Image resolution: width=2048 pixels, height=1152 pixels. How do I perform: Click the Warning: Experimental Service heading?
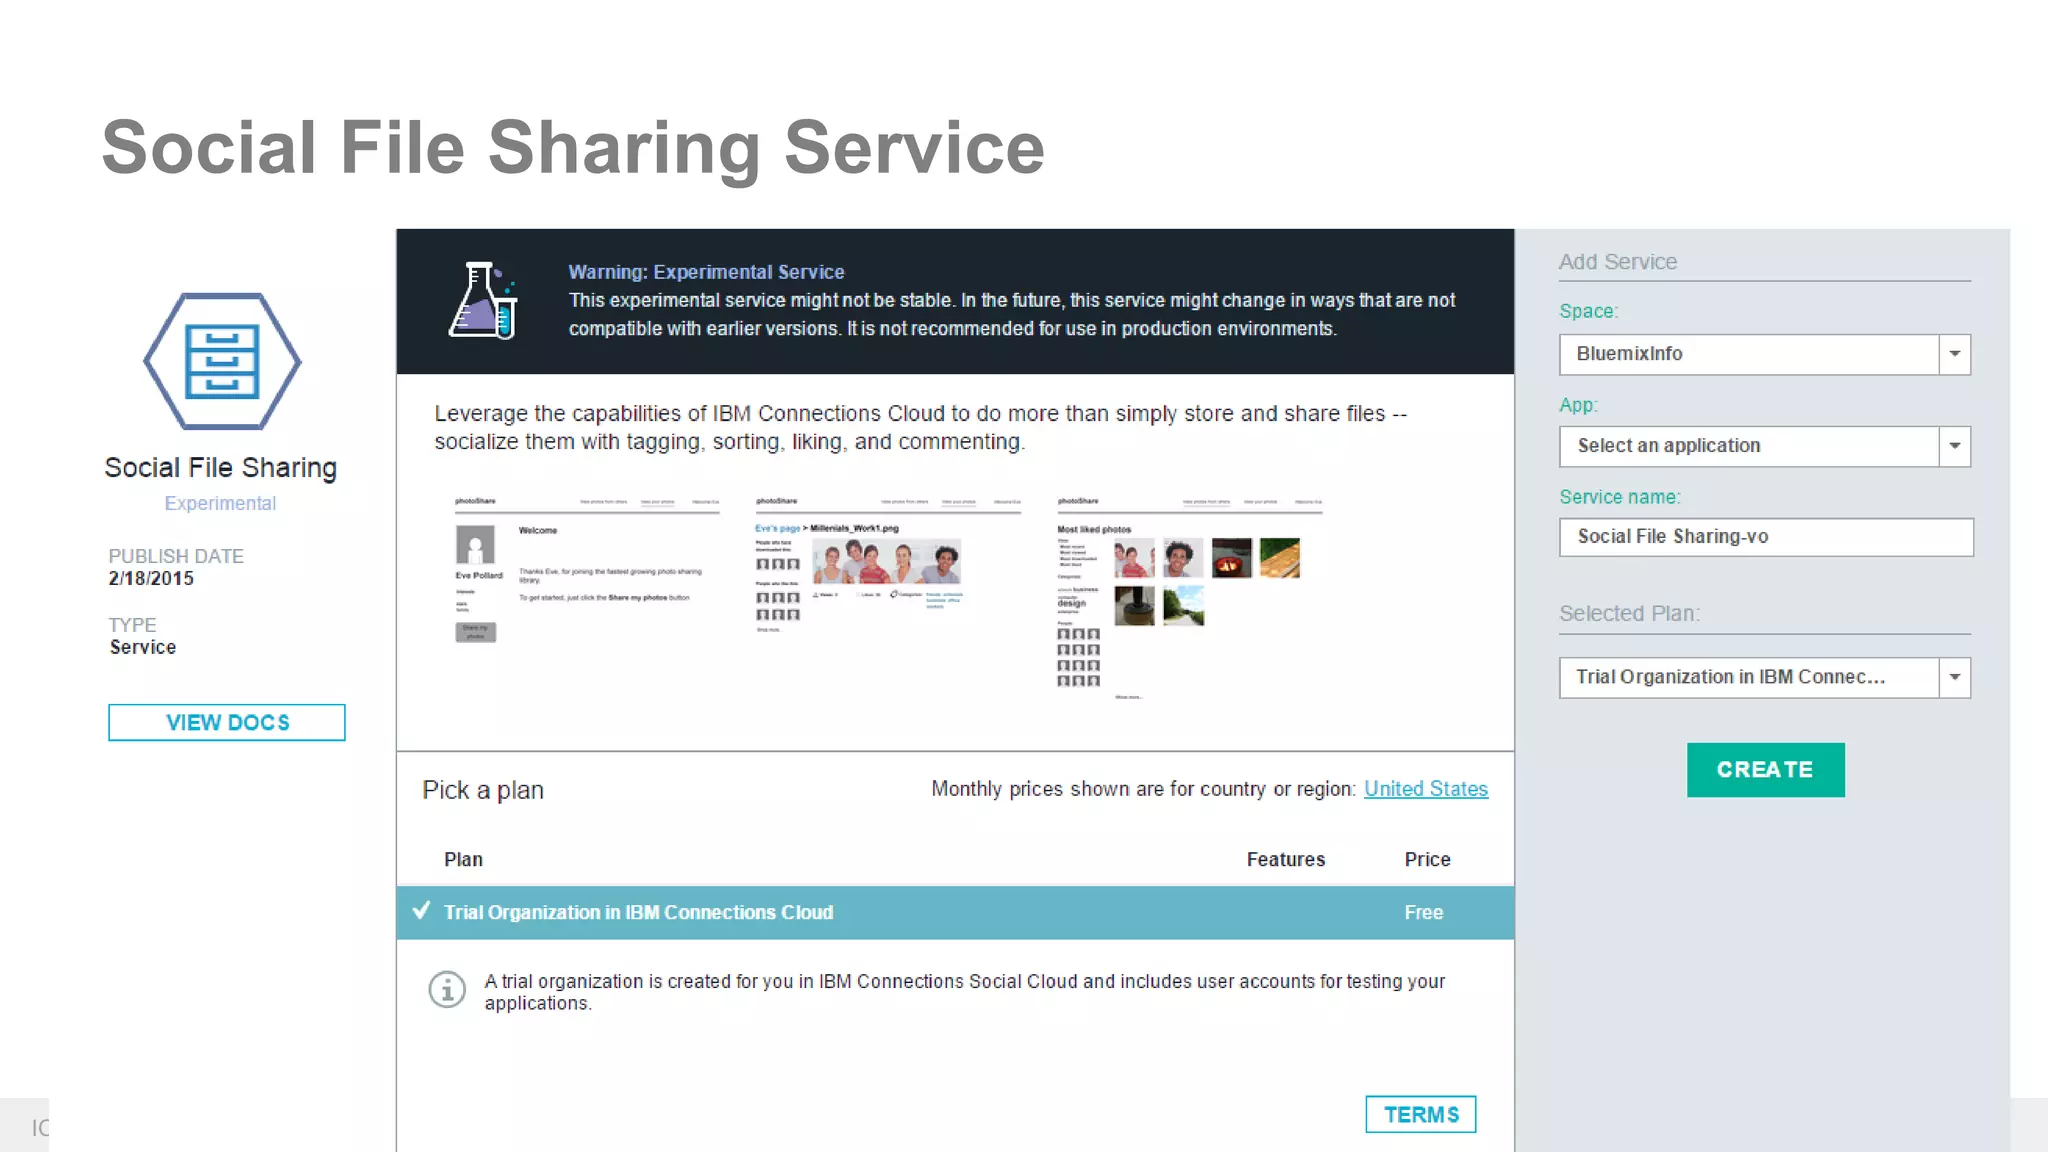click(706, 272)
